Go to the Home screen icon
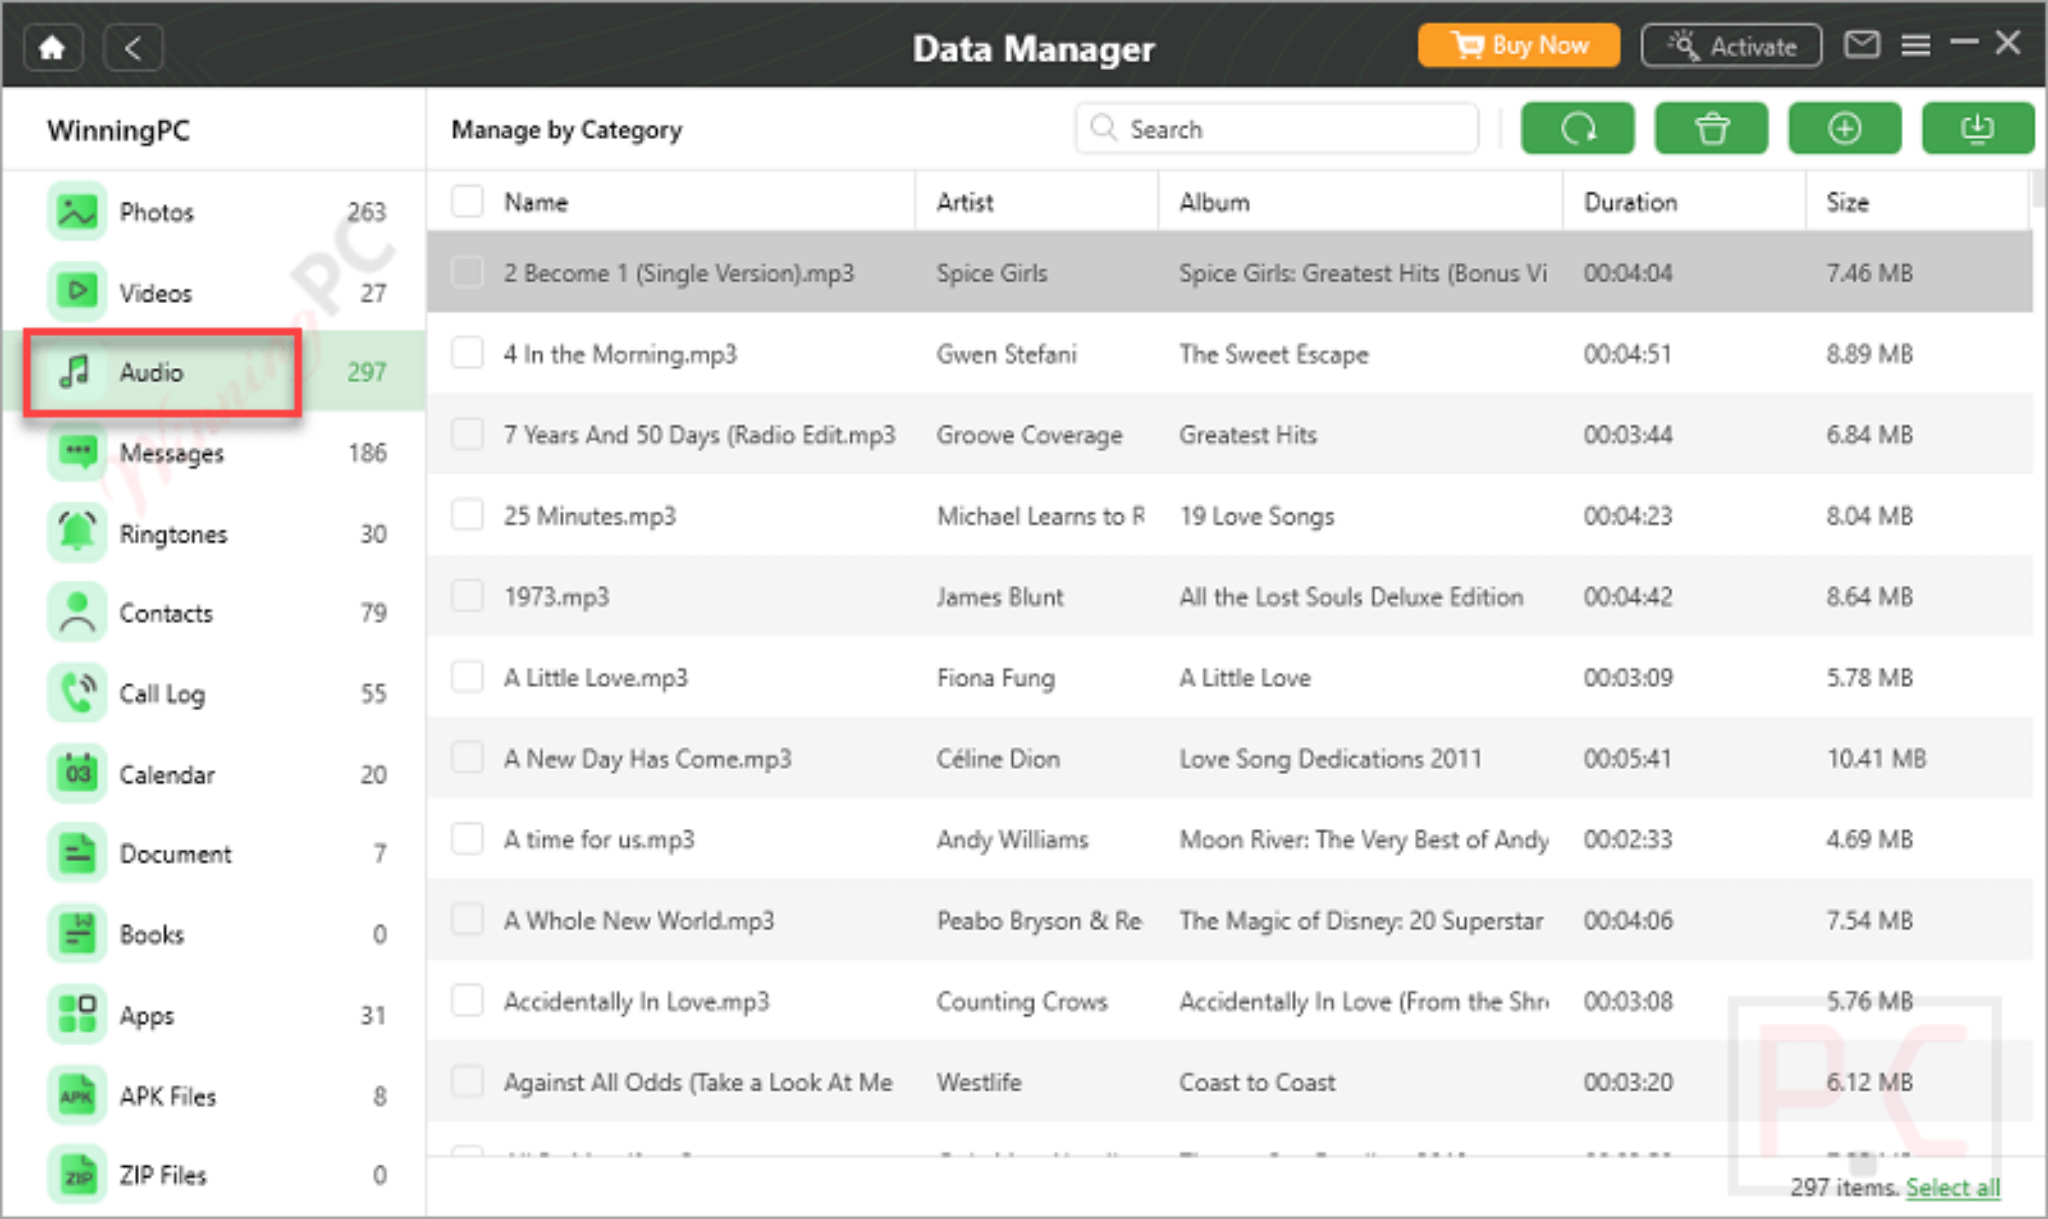The height and width of the screenshot is (1219, 2048). point(53,47)
